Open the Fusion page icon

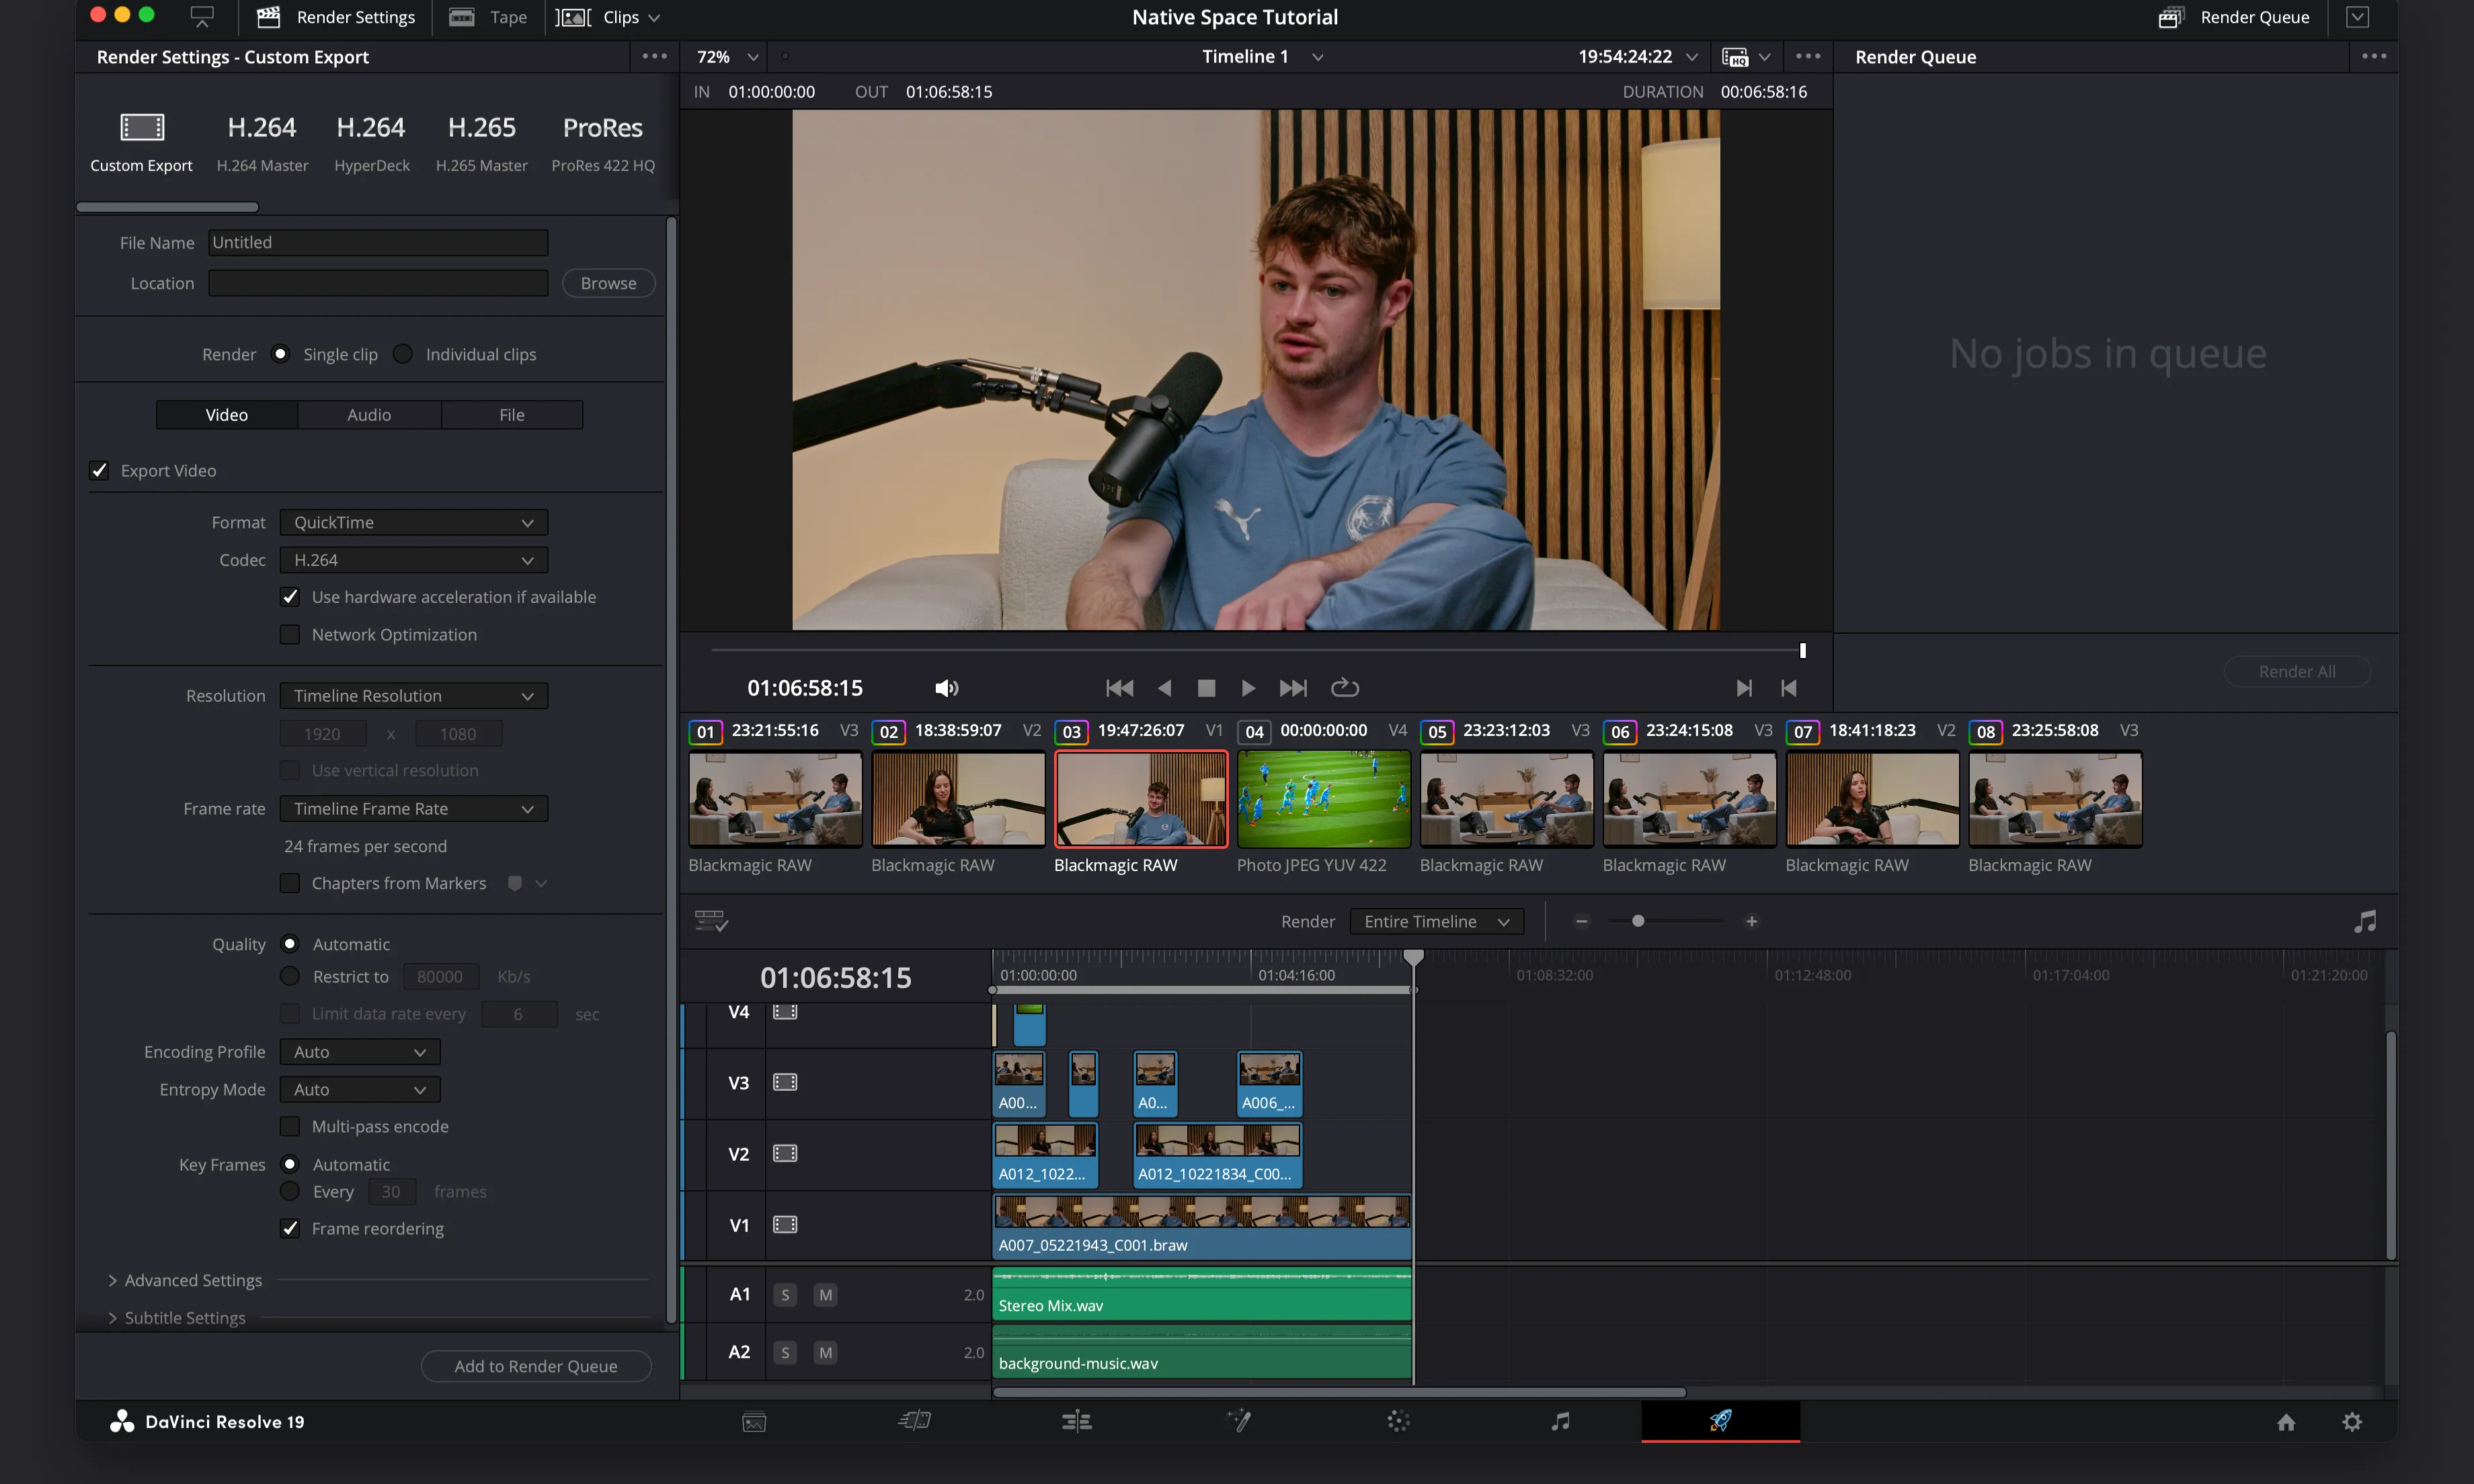click(1238, 1421)
